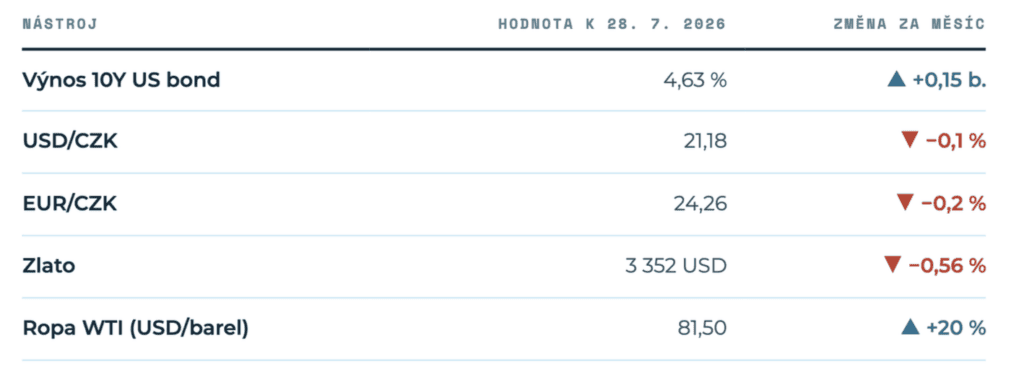Click the 21,18 USD/CZK value

pos(705,141)
